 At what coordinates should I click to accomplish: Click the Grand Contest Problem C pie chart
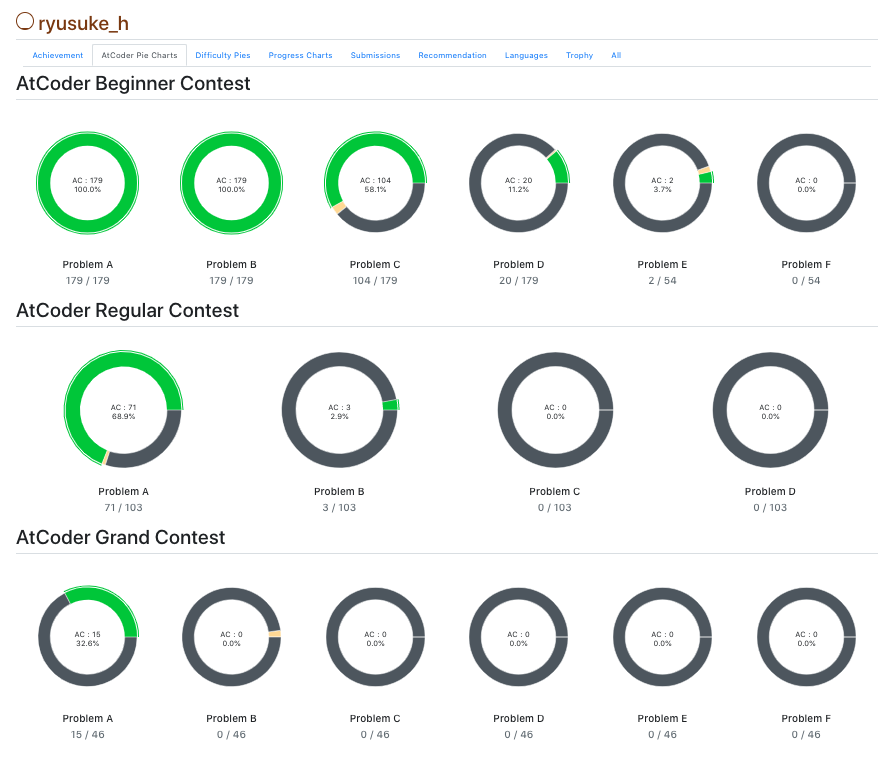[375, 637]
